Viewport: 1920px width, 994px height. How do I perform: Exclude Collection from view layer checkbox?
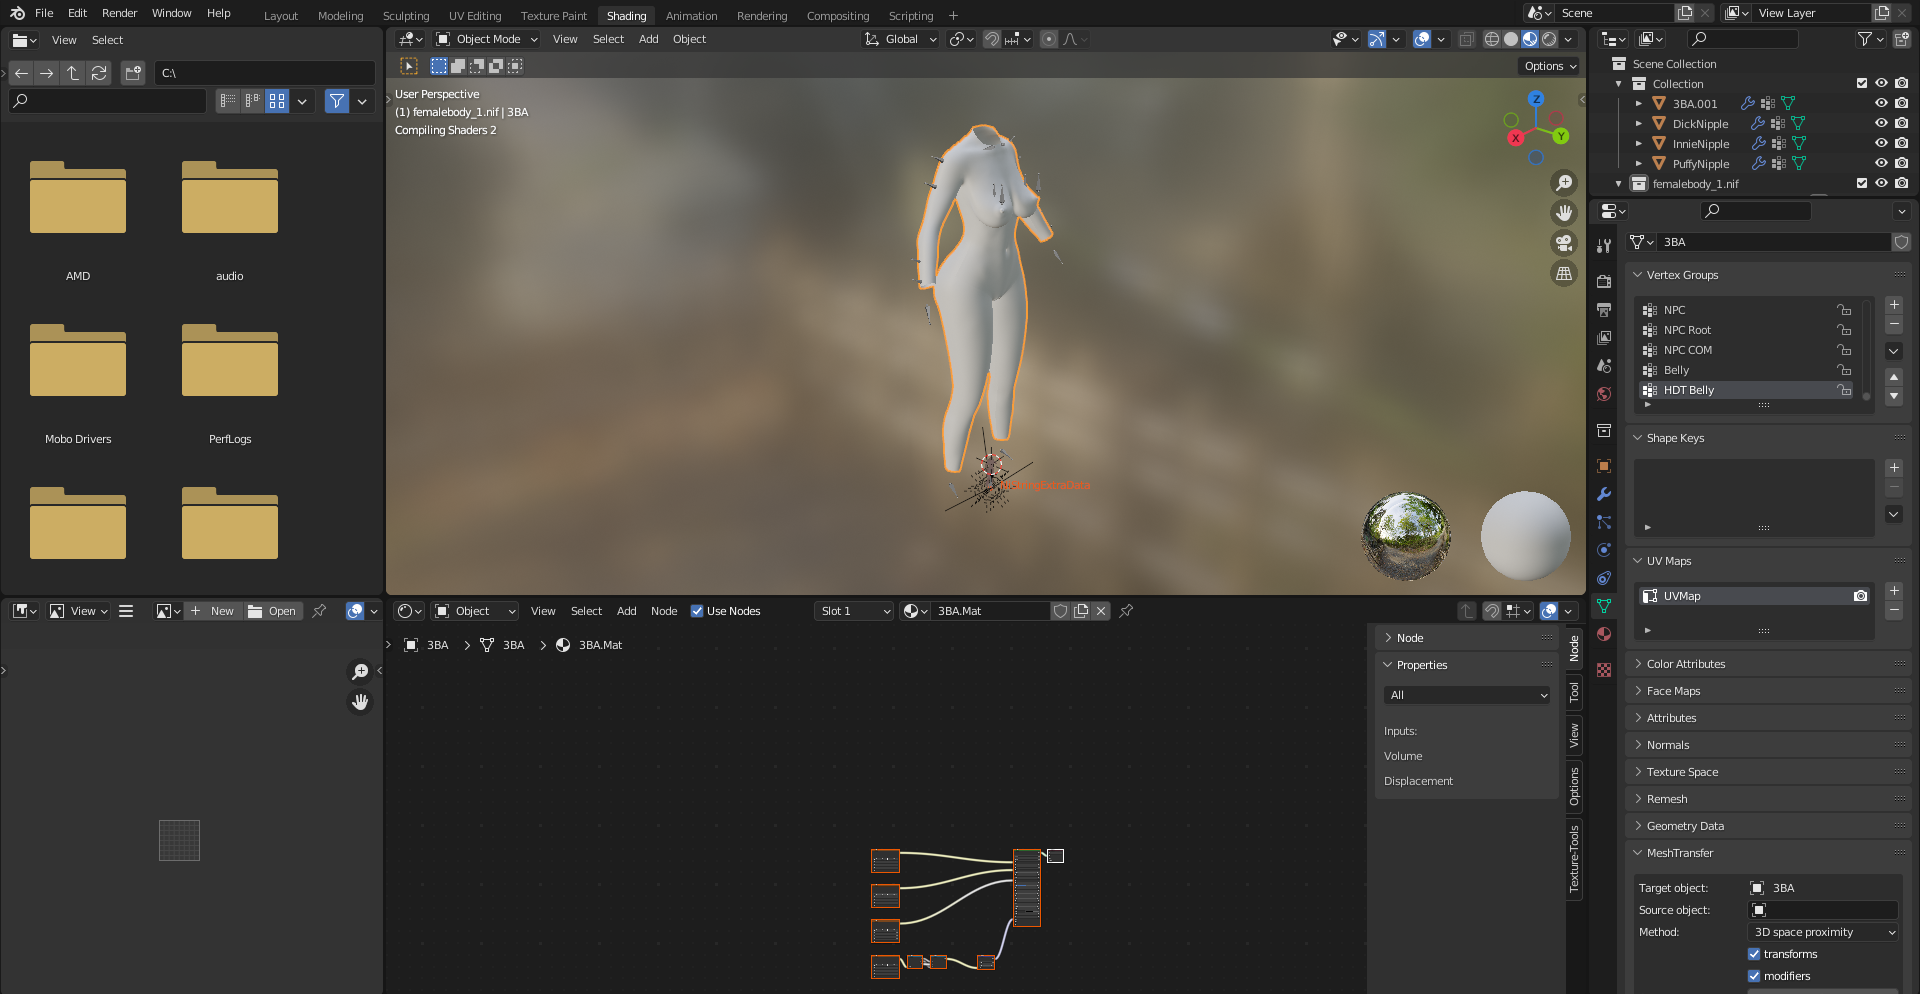pos(1862,84)
